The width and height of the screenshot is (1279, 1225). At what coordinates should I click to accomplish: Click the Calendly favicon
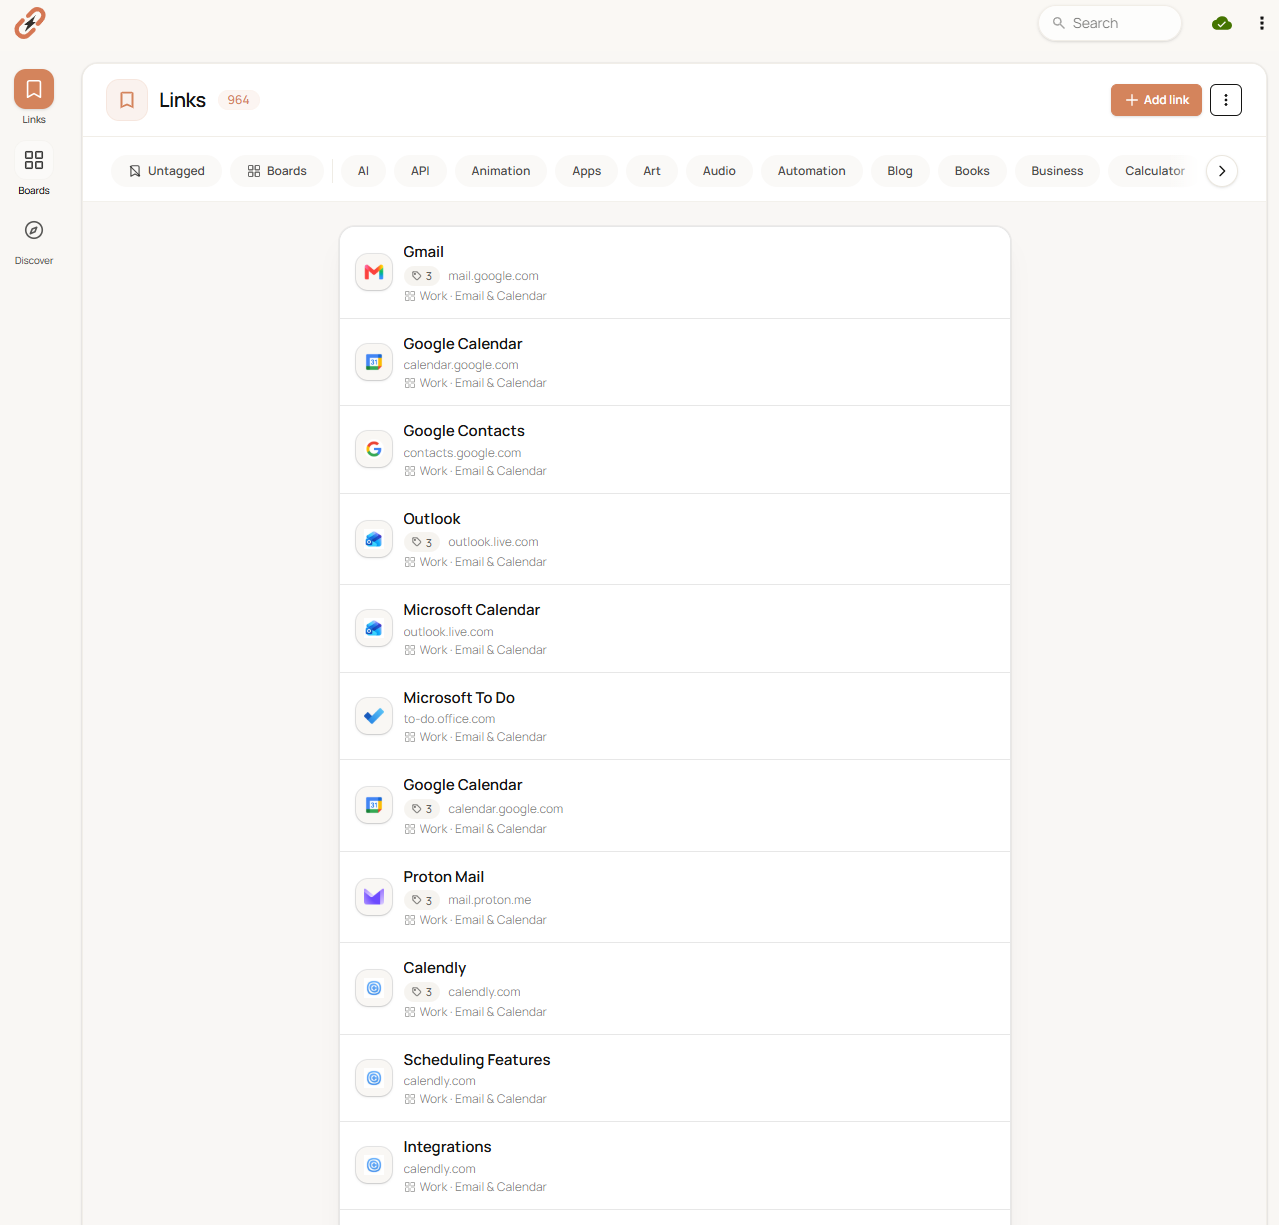click(374, 988)
